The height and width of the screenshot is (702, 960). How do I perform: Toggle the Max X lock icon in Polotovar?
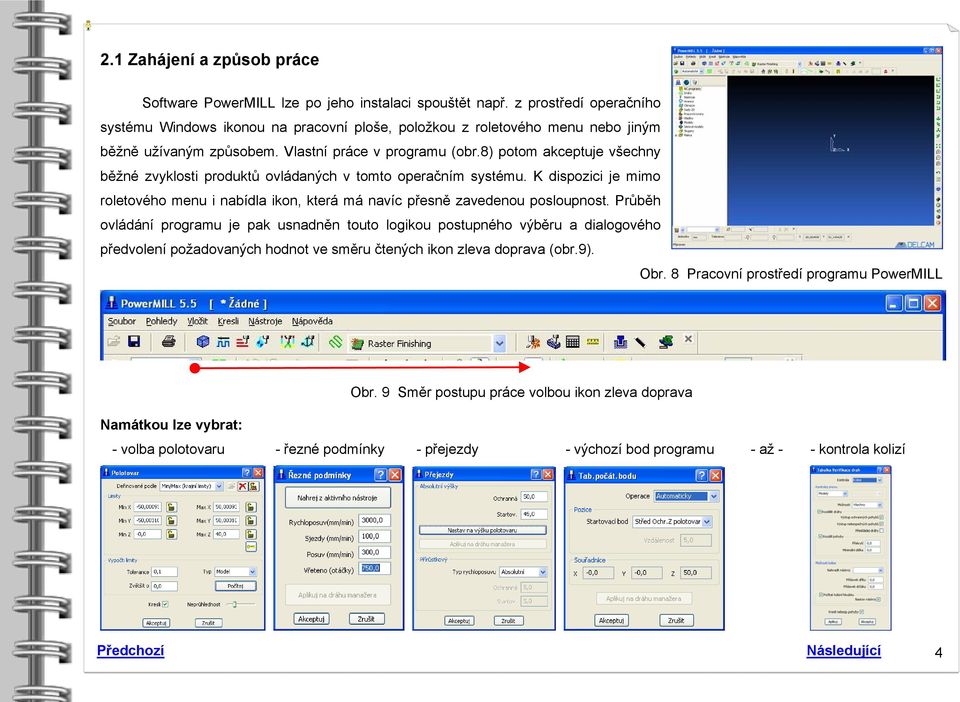(x=250, y=507)
